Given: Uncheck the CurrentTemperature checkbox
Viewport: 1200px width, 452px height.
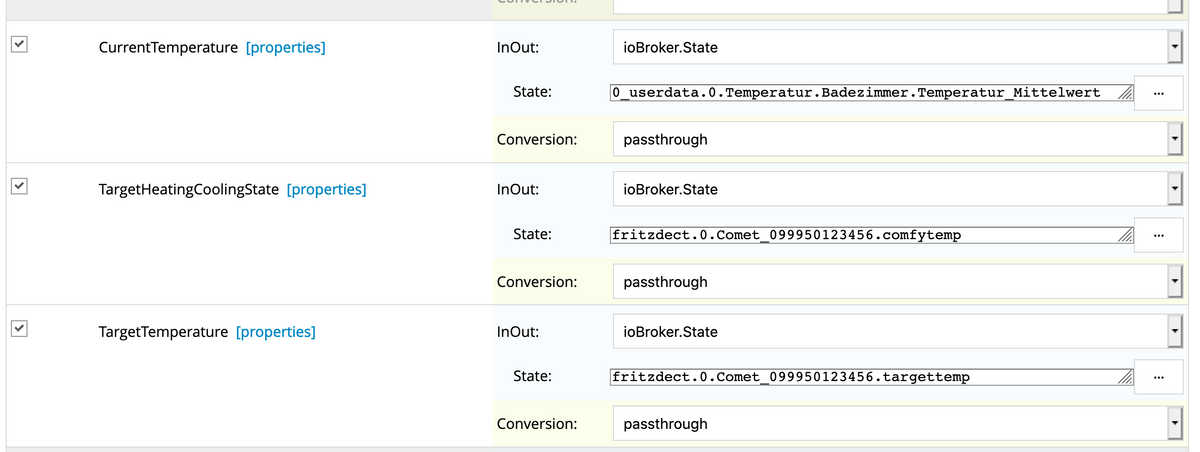Looking at the screenshot, I should [x=19, y=45].
